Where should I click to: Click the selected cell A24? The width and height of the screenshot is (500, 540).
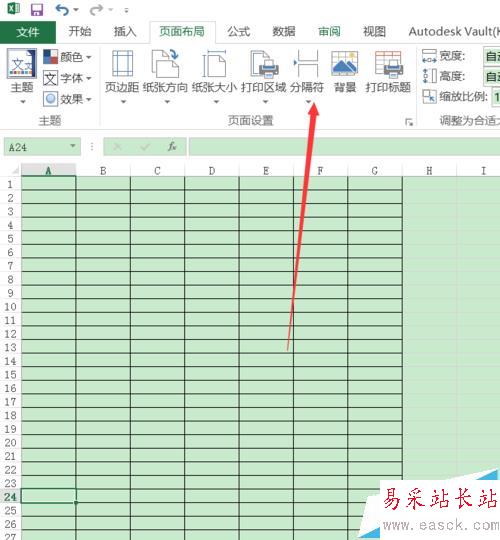49,496
